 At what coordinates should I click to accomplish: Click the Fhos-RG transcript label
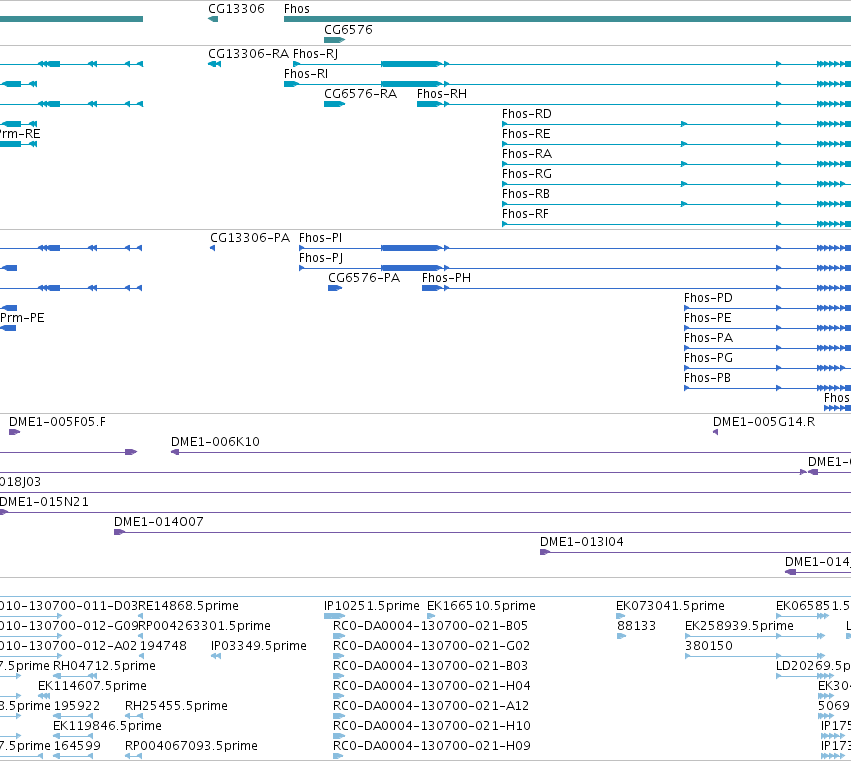526,174
